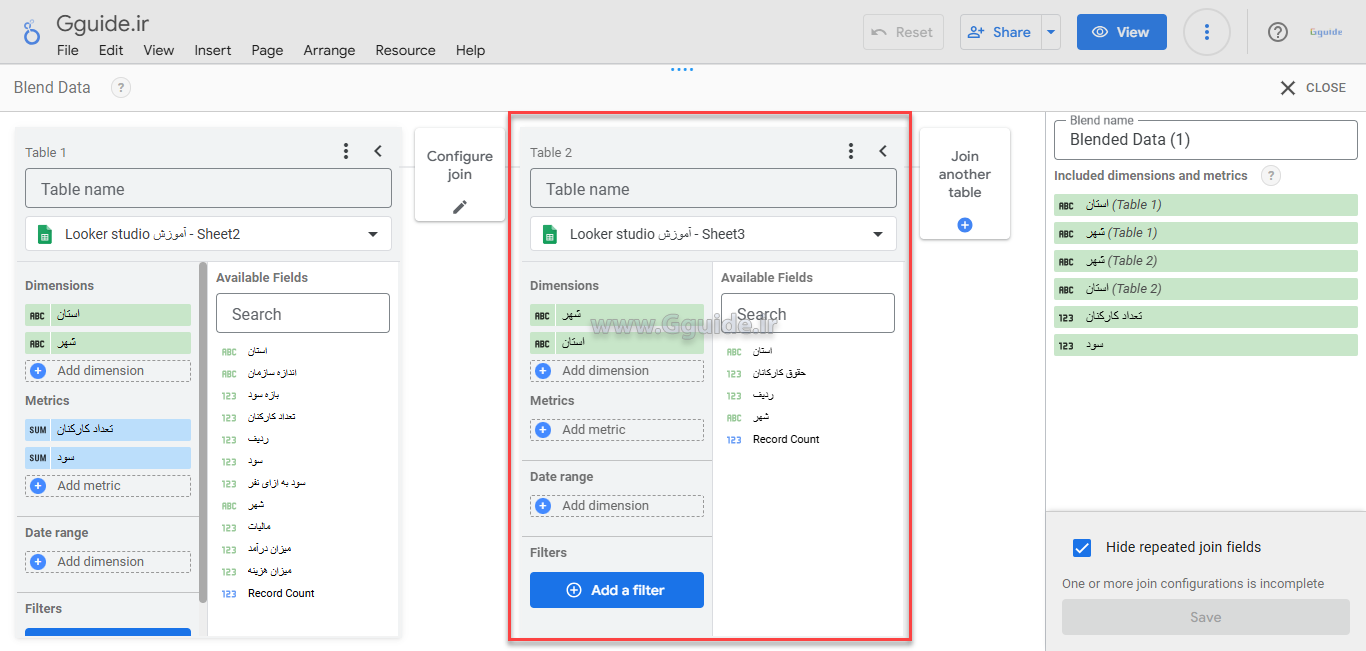Expand the Share button dropdown arrow

click(1050, 32)
